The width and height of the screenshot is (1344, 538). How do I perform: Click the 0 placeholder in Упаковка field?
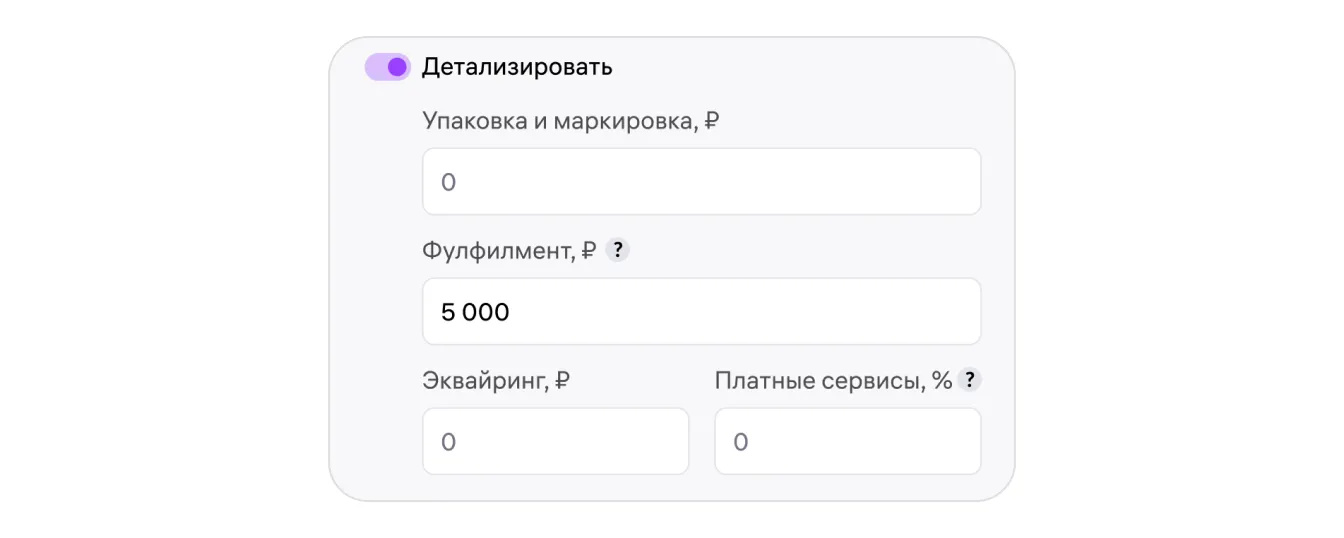click(448, 183)
